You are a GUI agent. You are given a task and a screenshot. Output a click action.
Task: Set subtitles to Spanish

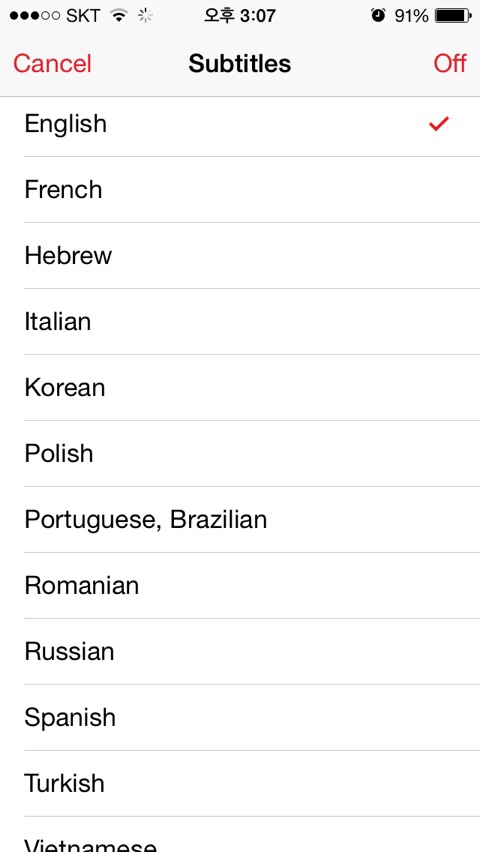[240, 717]
